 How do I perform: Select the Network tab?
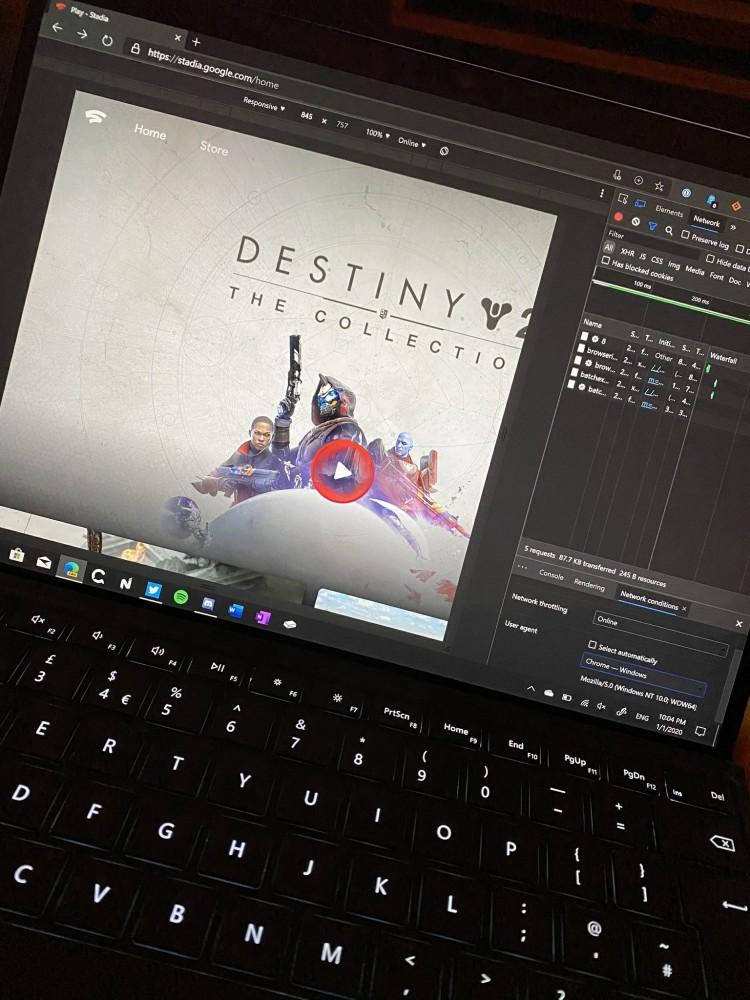coord(706,221)
